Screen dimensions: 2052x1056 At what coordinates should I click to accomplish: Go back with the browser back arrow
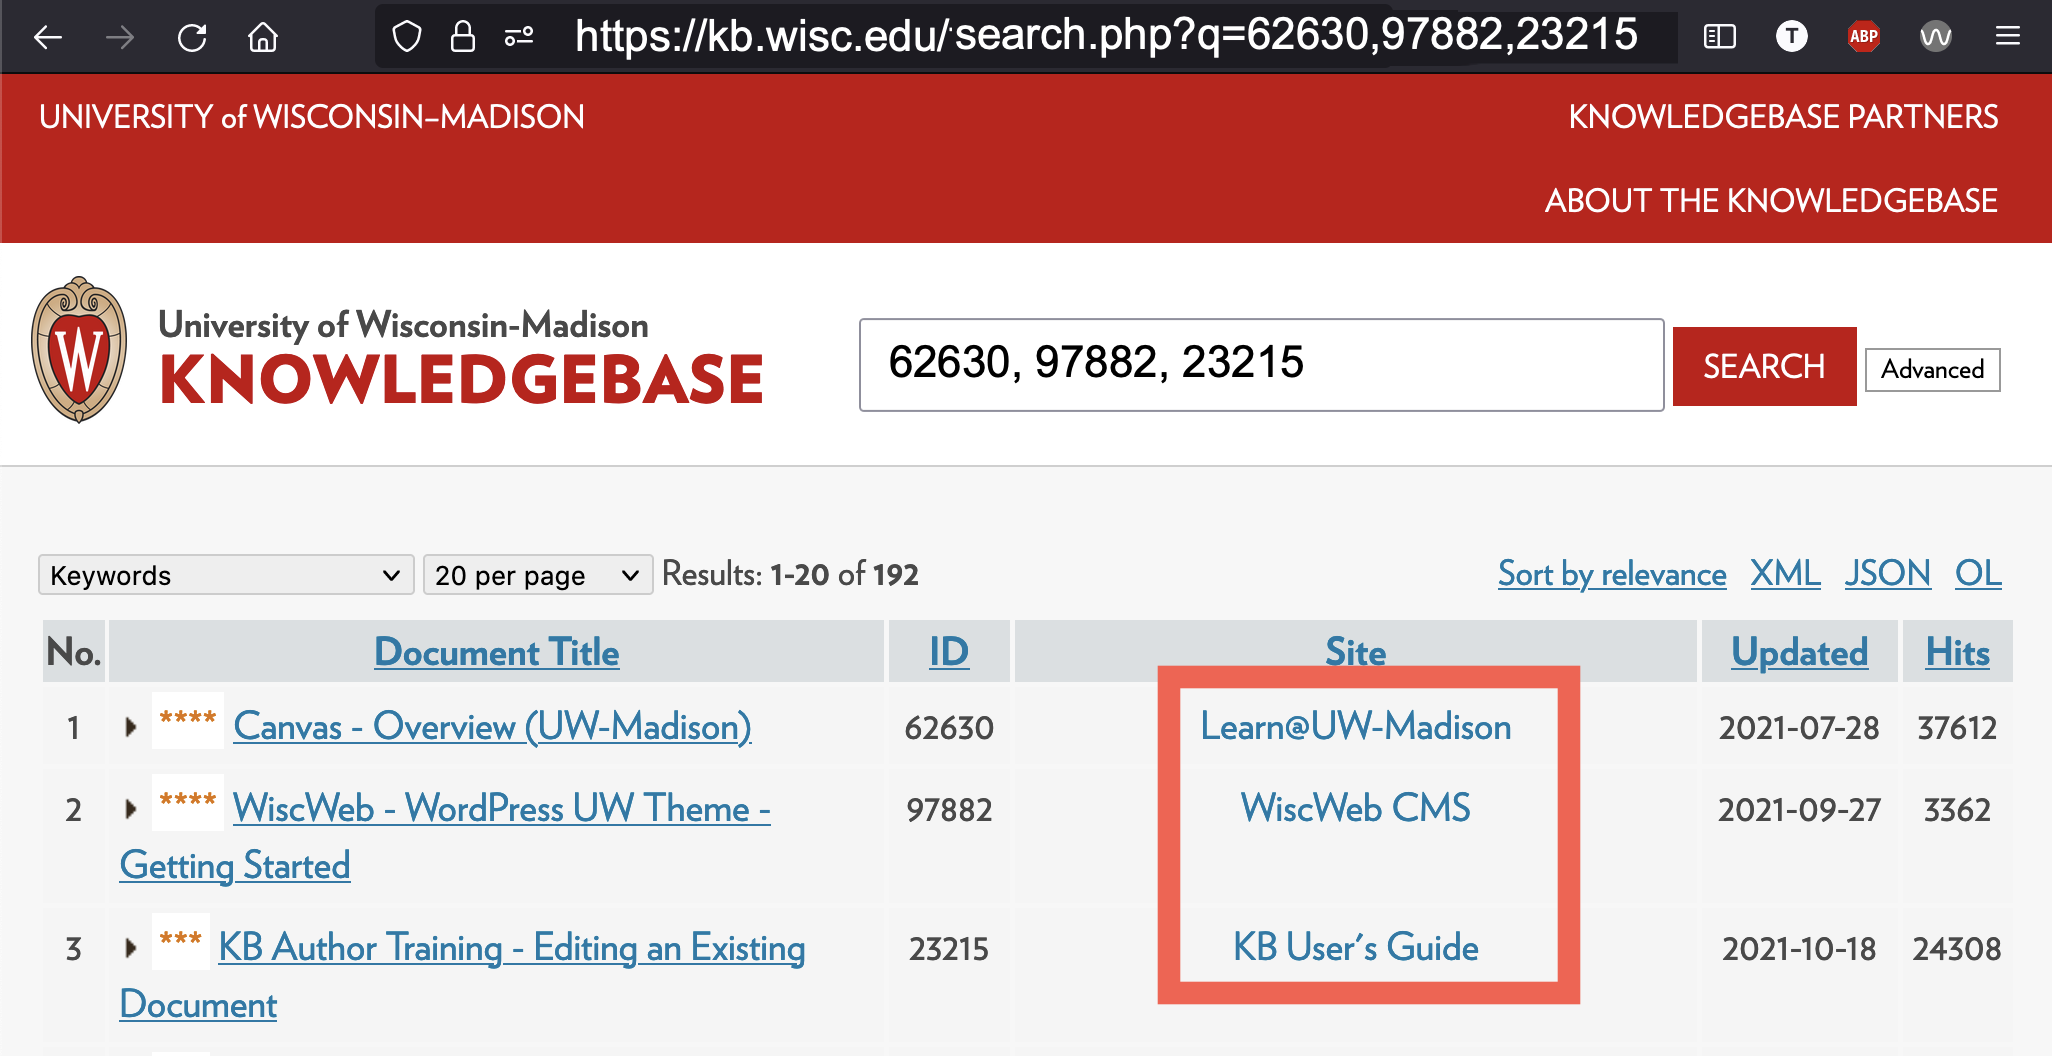click(48, 38)
